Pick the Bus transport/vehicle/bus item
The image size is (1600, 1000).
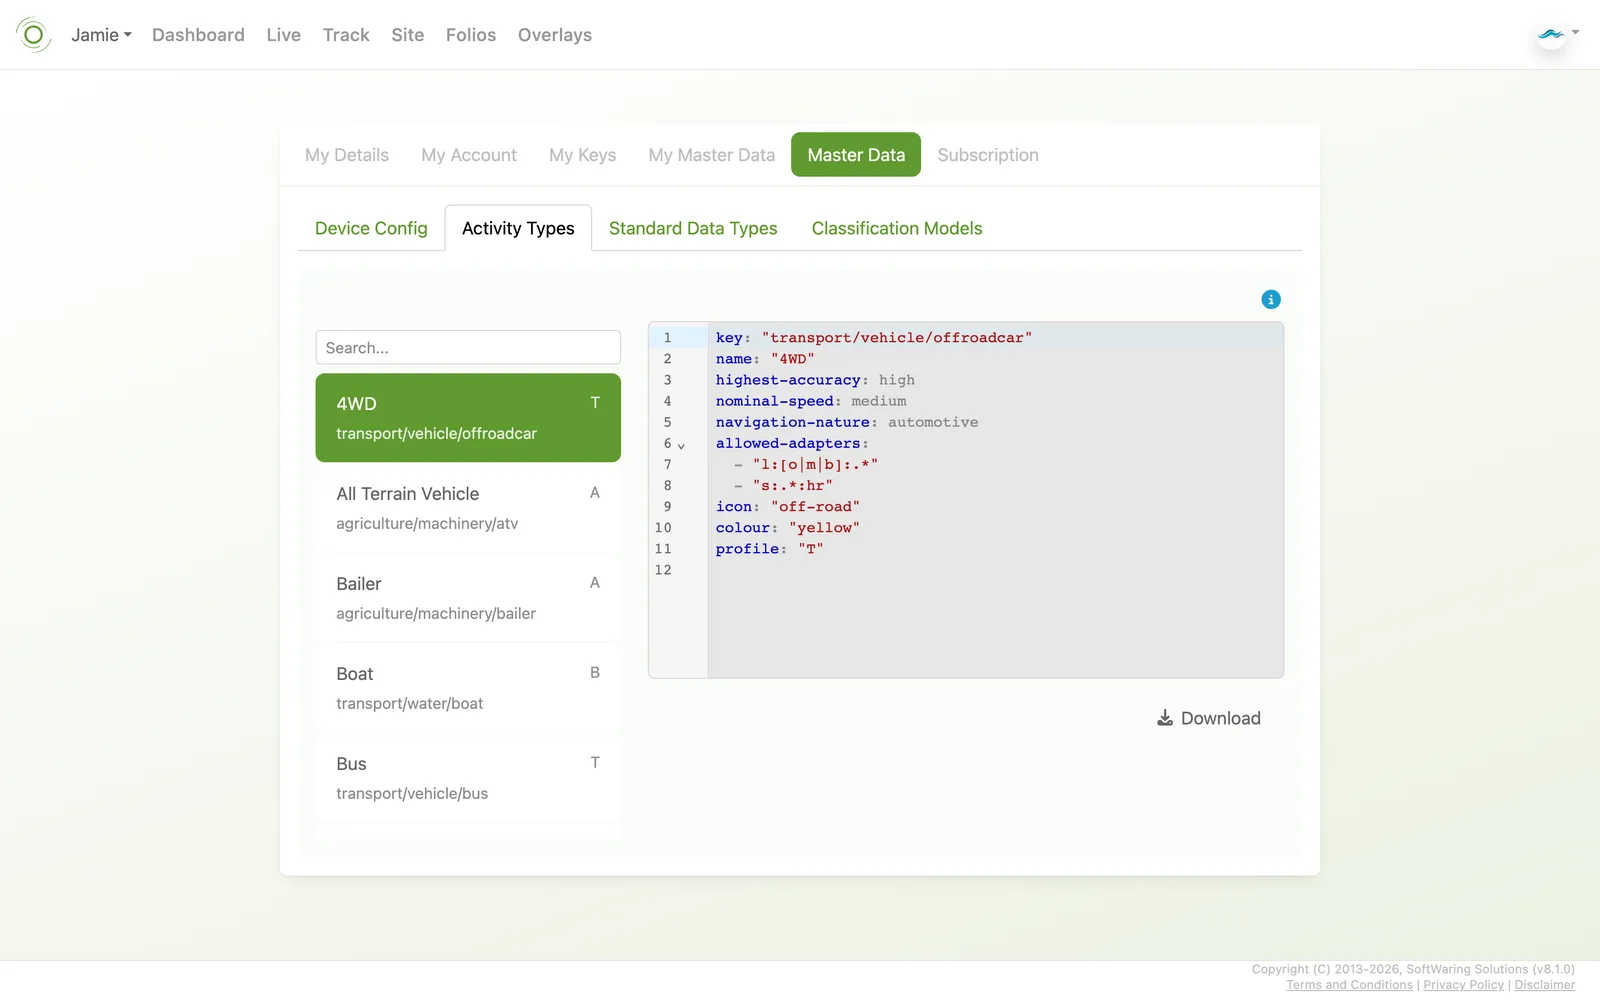coord(468,778)
